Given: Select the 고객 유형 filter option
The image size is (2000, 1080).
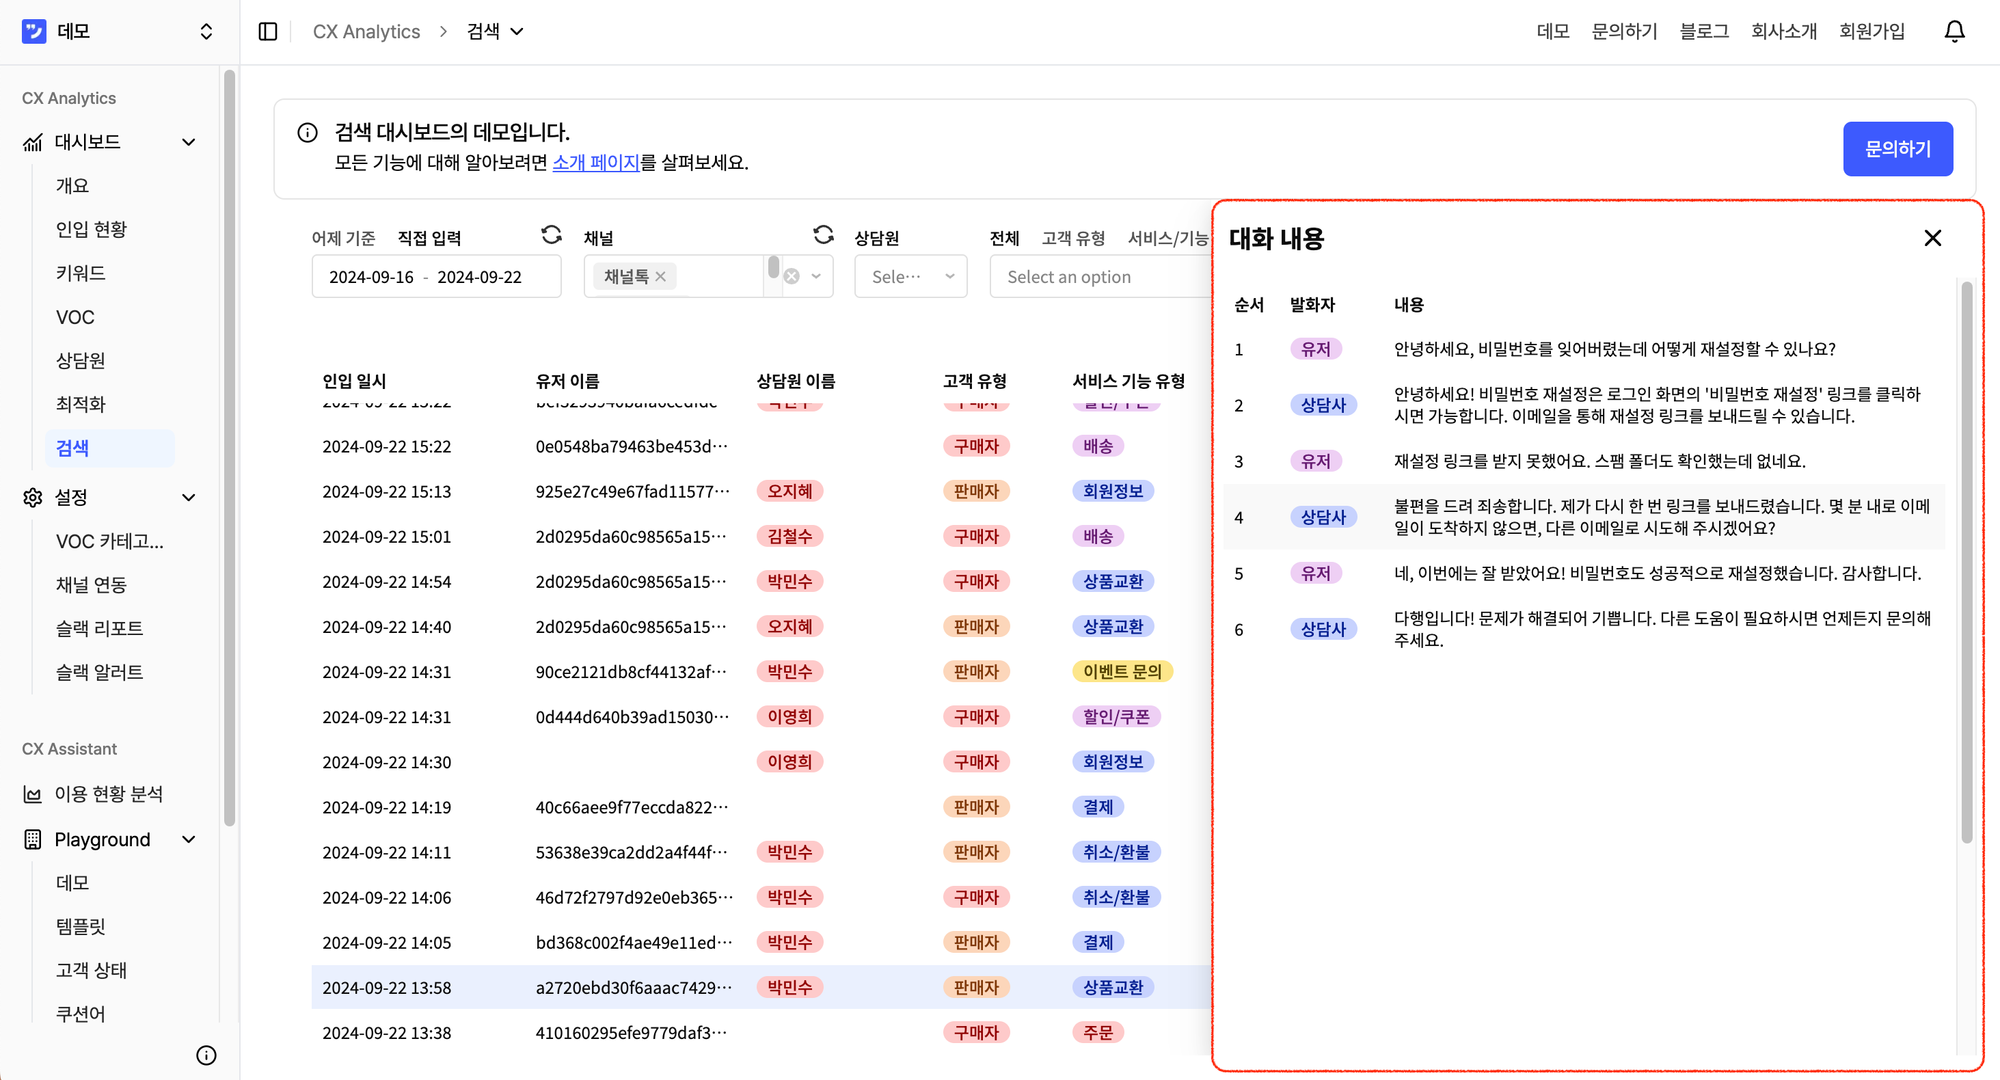Looking at the screenshot, I should [x=1073, y=238].
